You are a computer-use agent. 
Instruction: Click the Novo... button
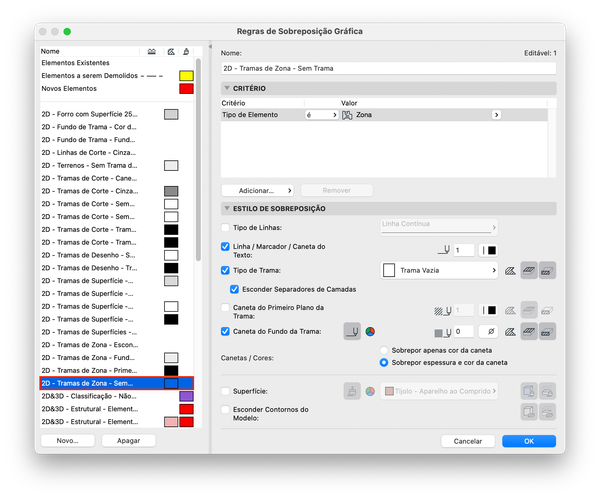[67, 441]
